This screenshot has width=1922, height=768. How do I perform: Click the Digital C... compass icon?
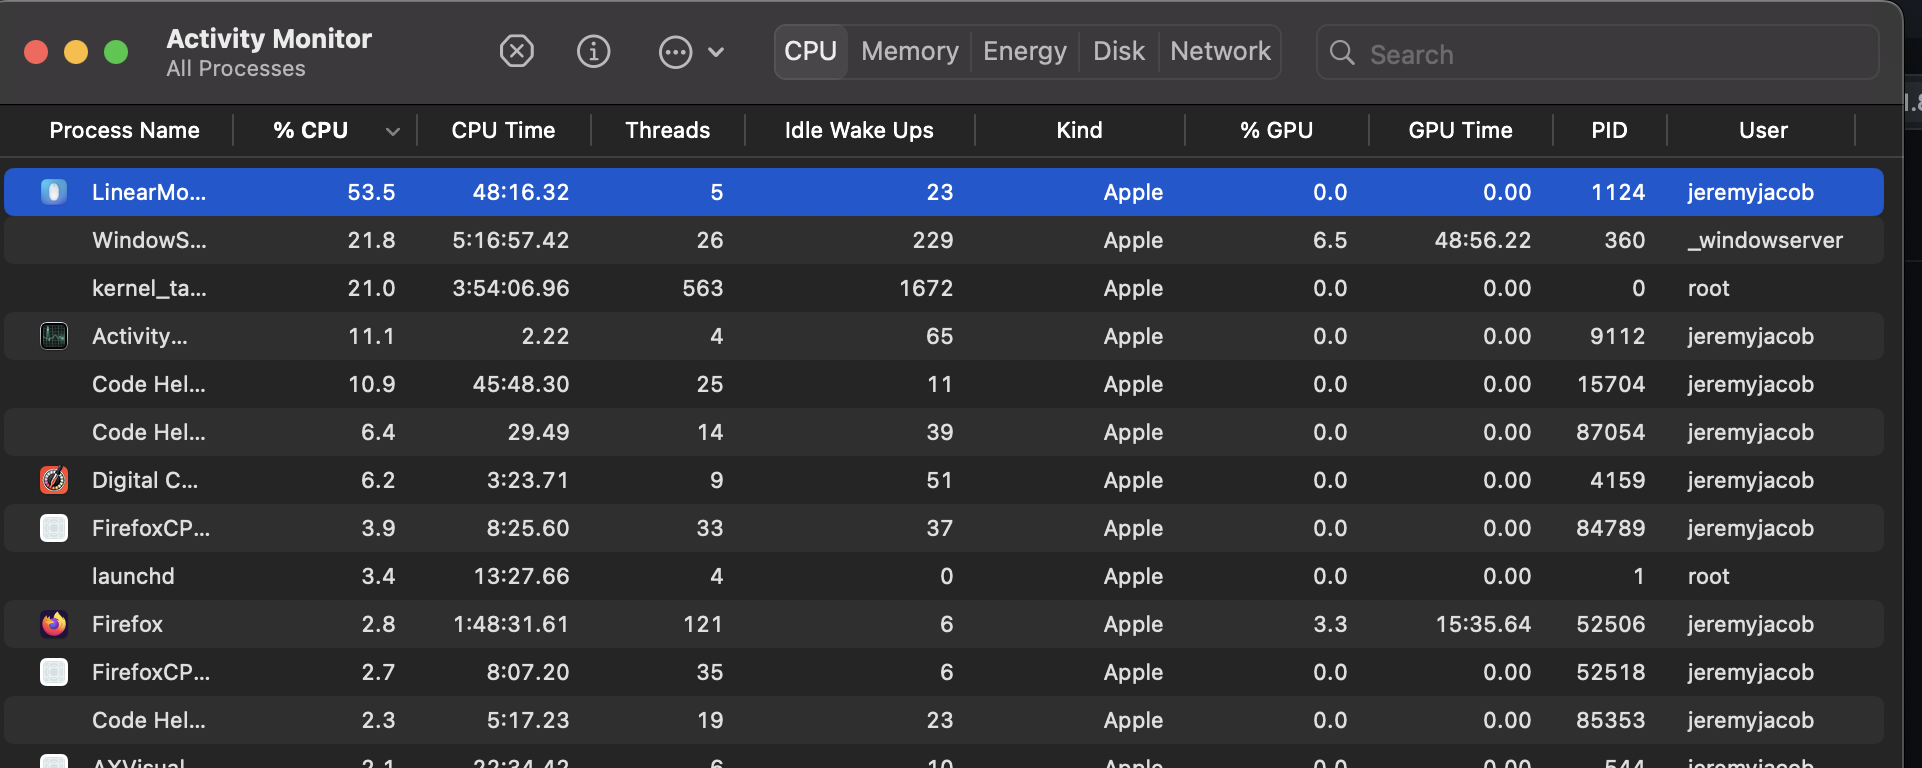pos(54,480)
